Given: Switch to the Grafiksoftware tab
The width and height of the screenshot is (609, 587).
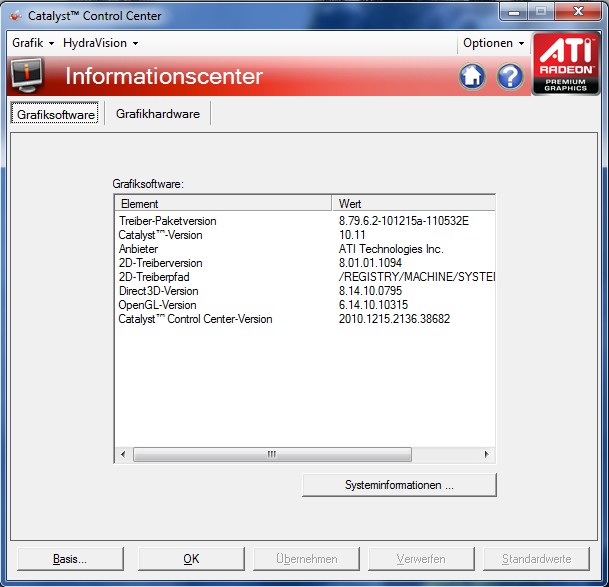Looking at the screenshot, I should [55, 114].
